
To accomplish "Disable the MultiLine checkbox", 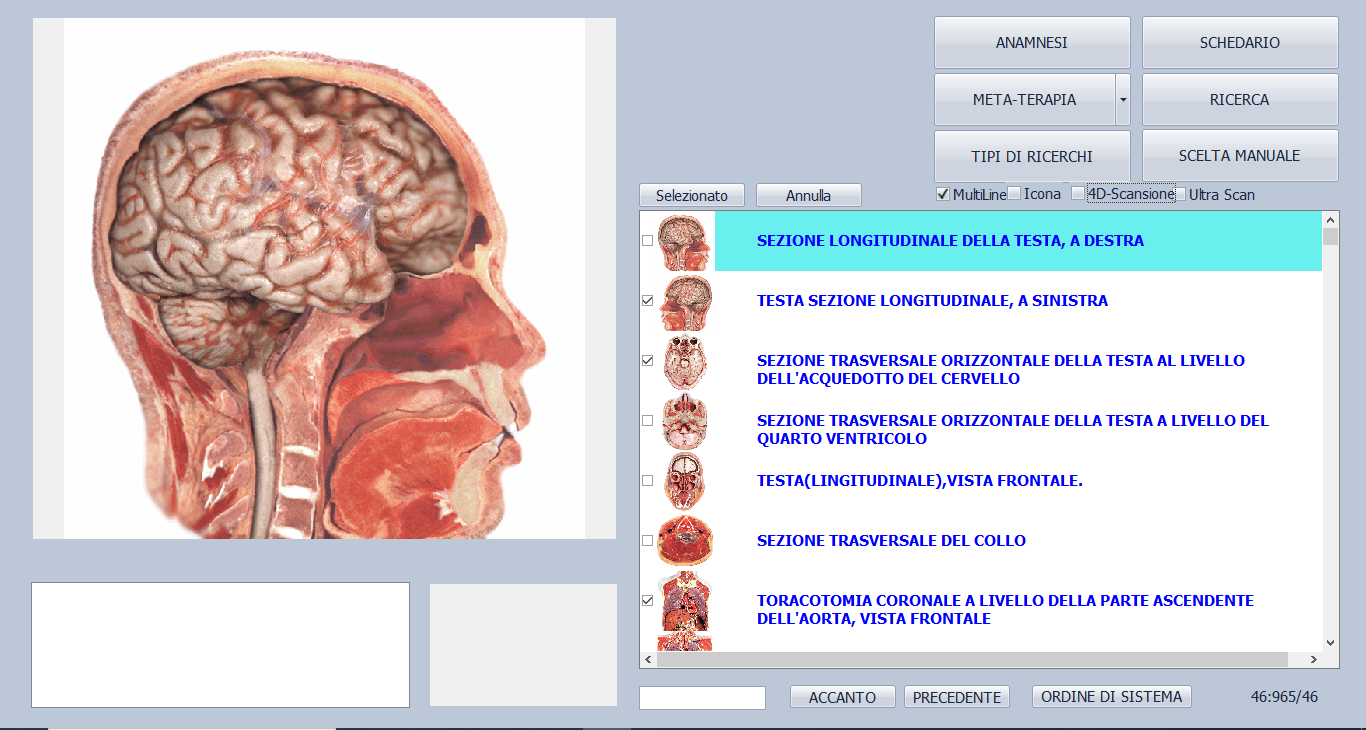I will tap(942, 194).
